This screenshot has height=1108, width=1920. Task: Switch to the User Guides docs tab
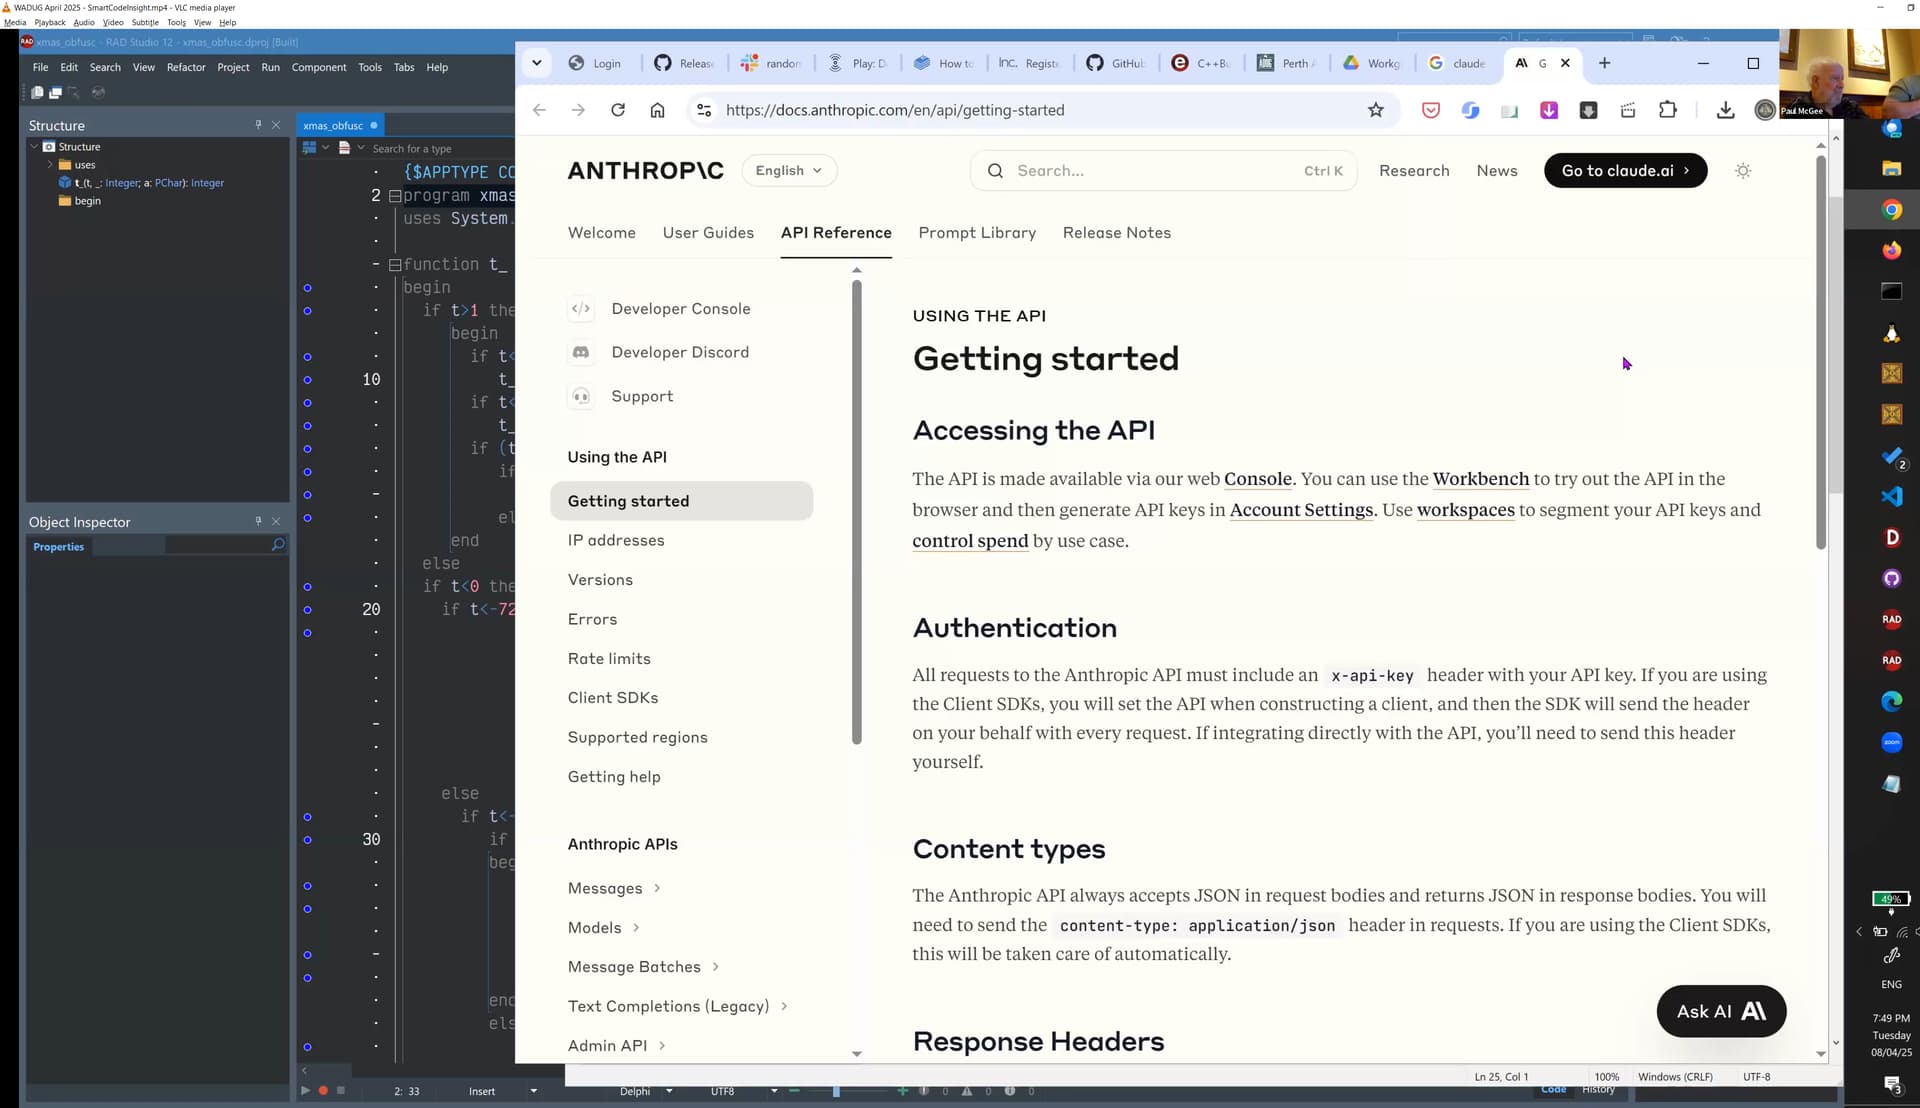click(x=708, y=233)
